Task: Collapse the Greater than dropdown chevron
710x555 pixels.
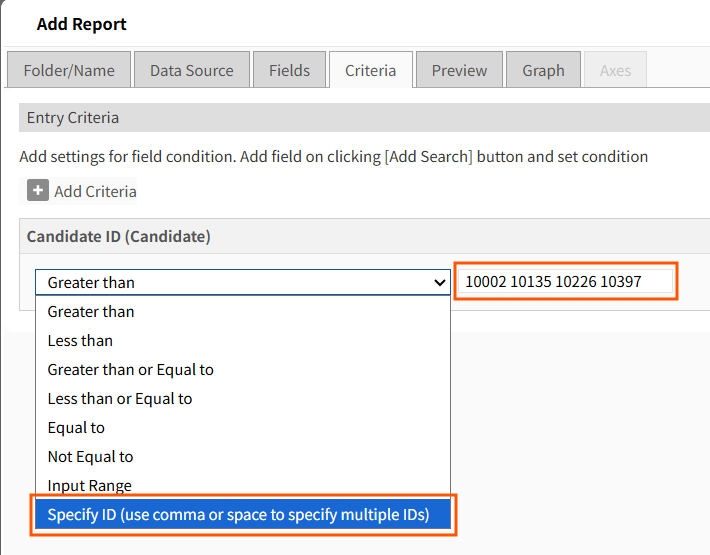Action: (439, 283)
